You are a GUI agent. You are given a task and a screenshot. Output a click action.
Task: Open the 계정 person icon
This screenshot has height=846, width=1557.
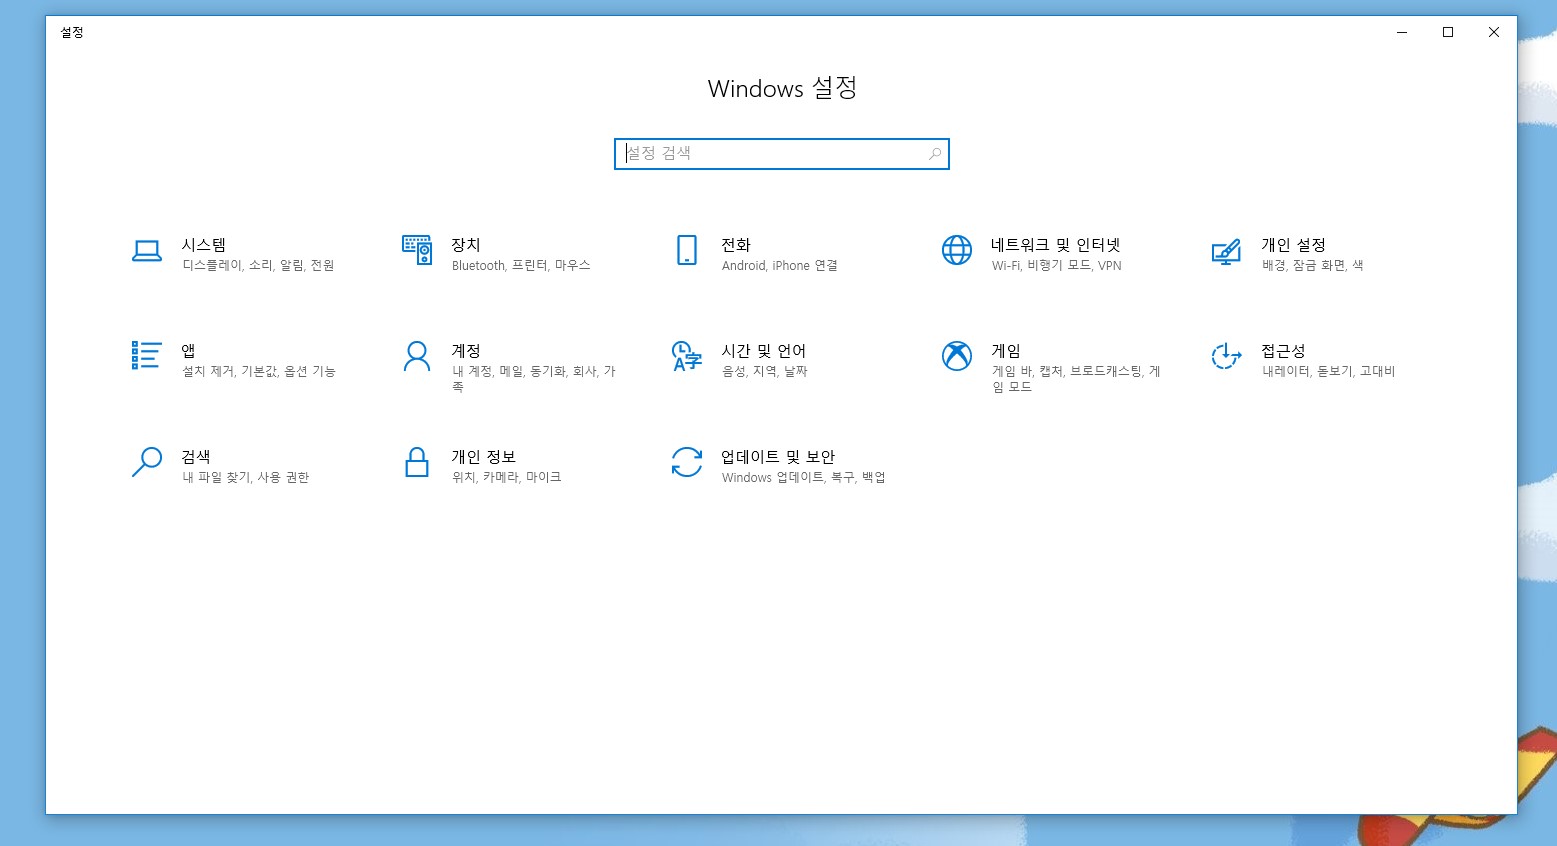[x=417, y=356]
